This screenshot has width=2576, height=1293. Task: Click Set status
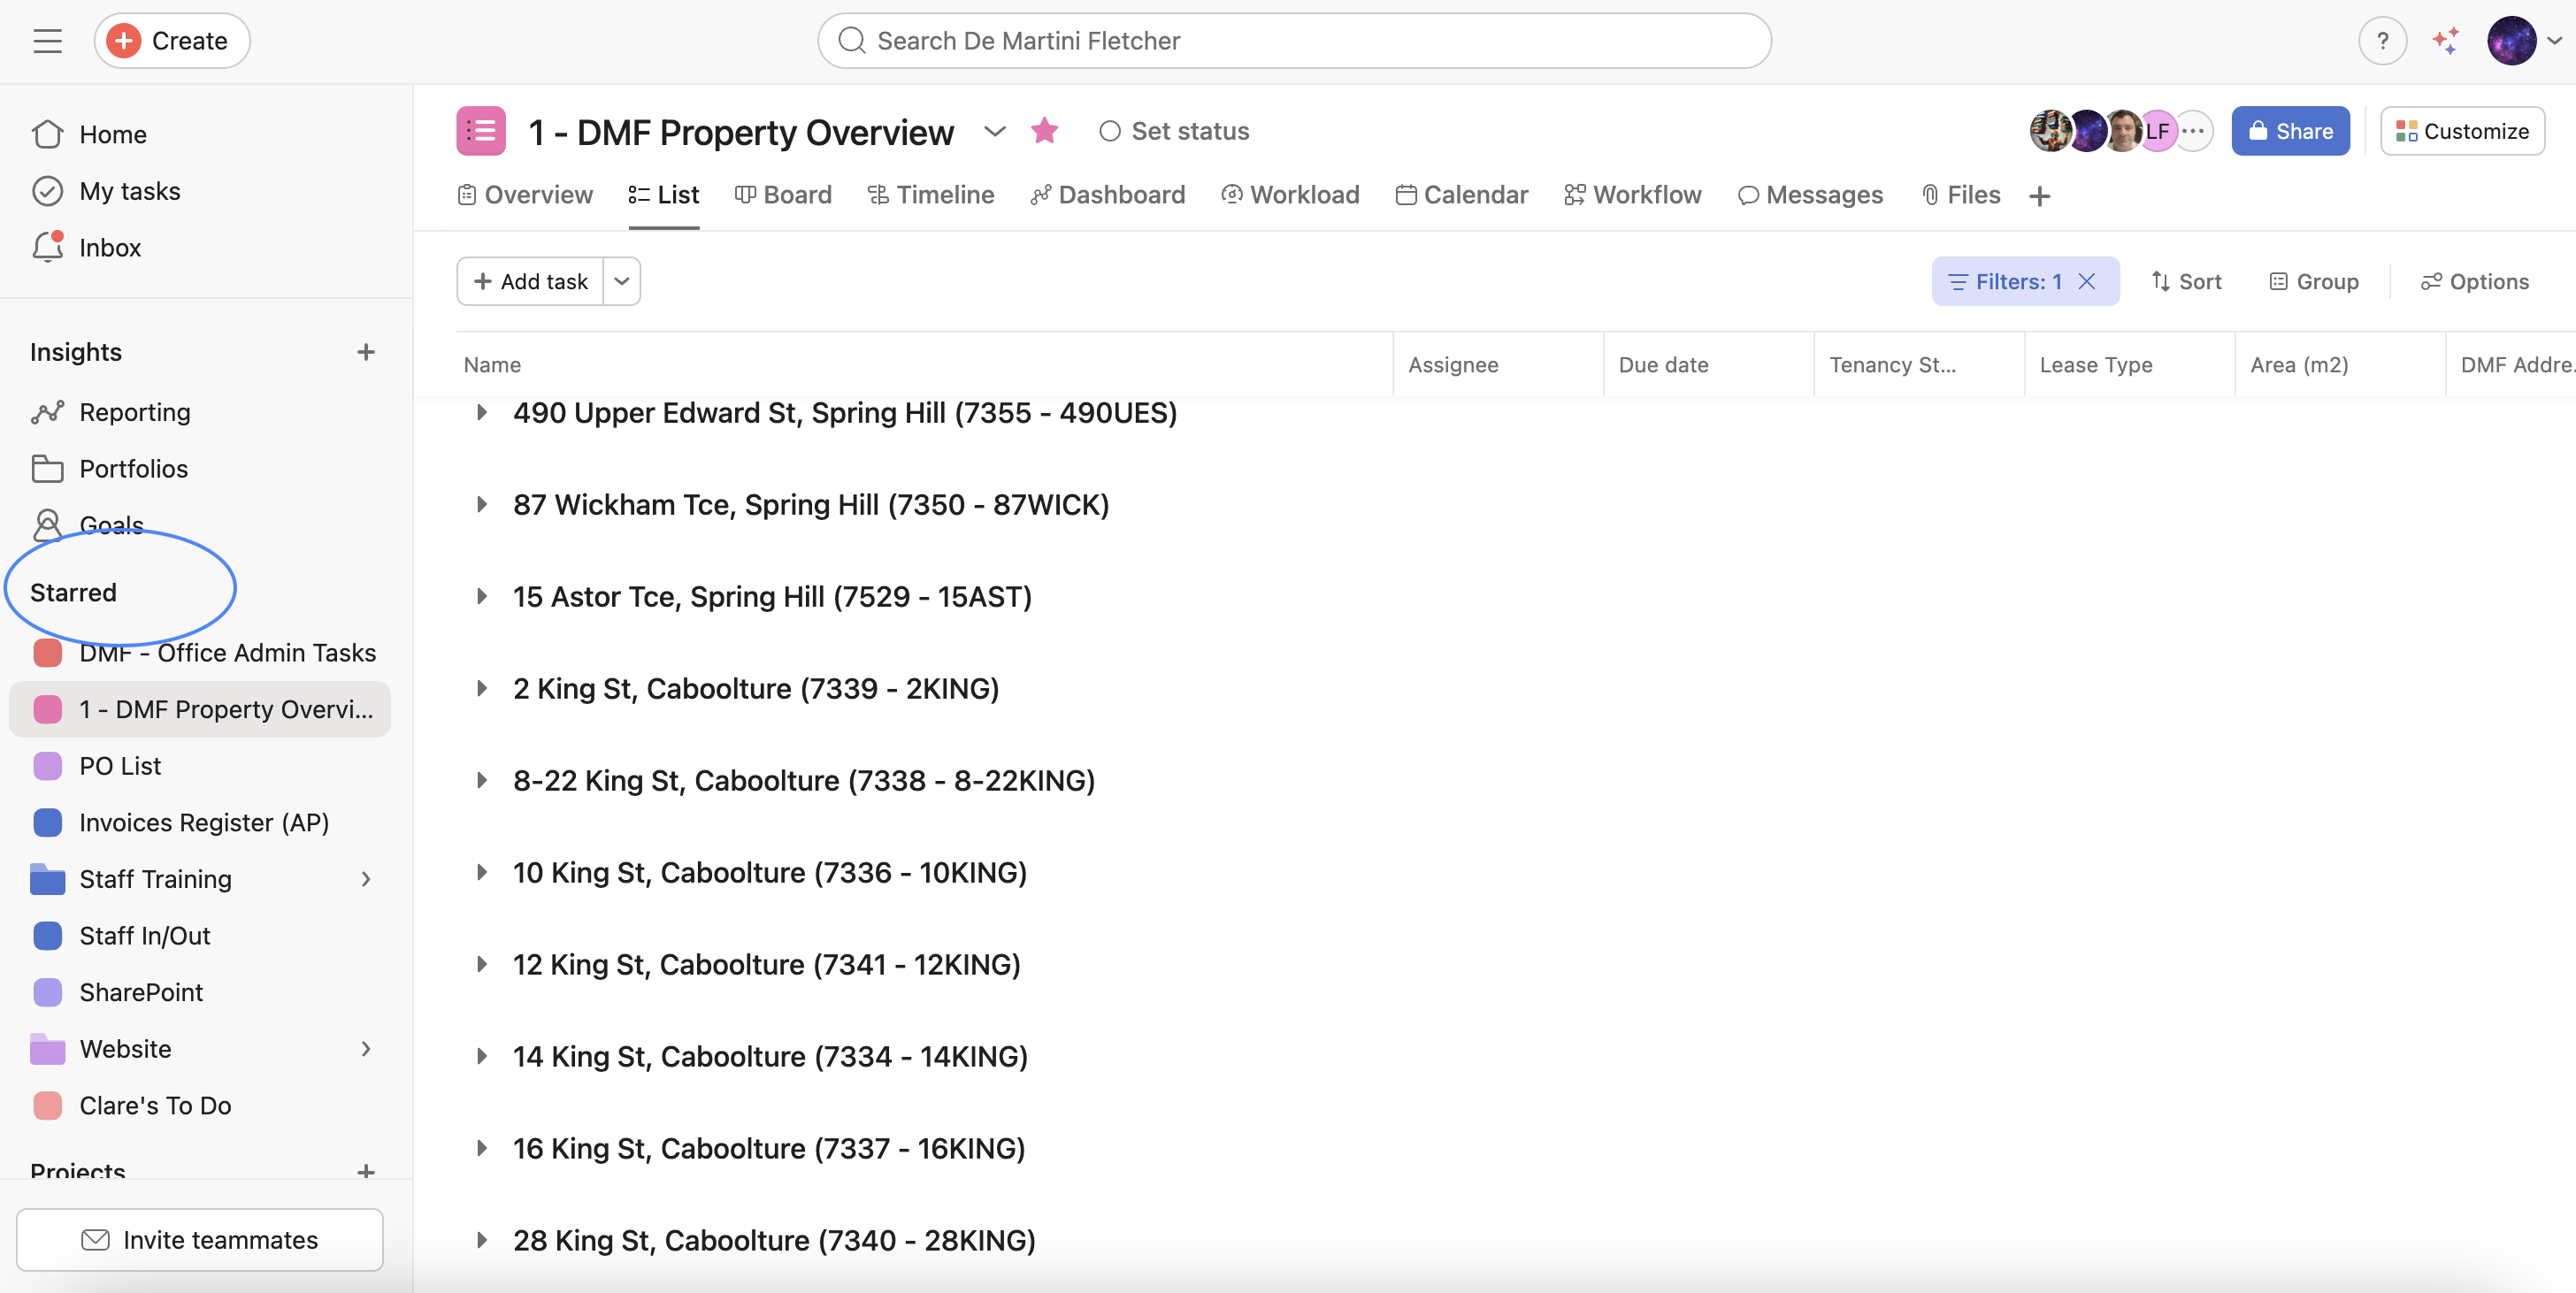[1174, 131]
